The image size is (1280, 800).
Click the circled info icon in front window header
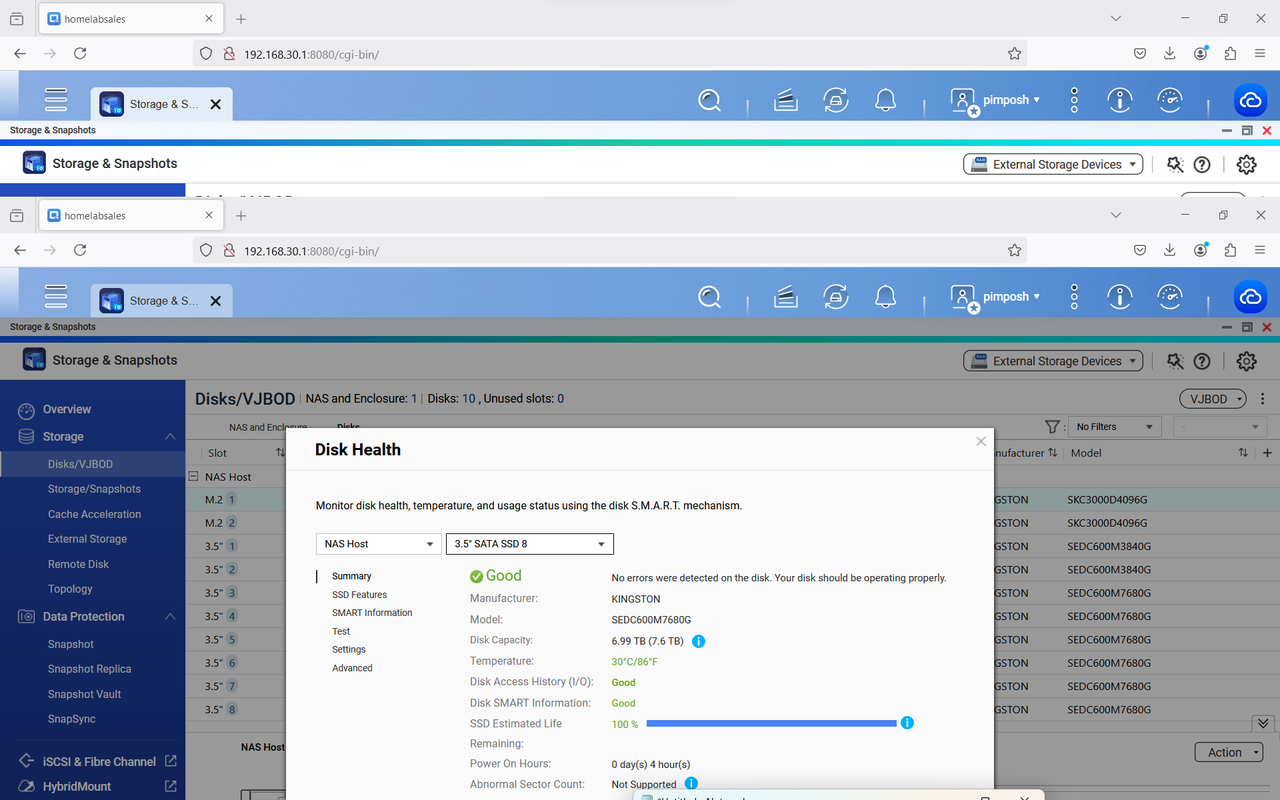click(x=1119, y=296)
